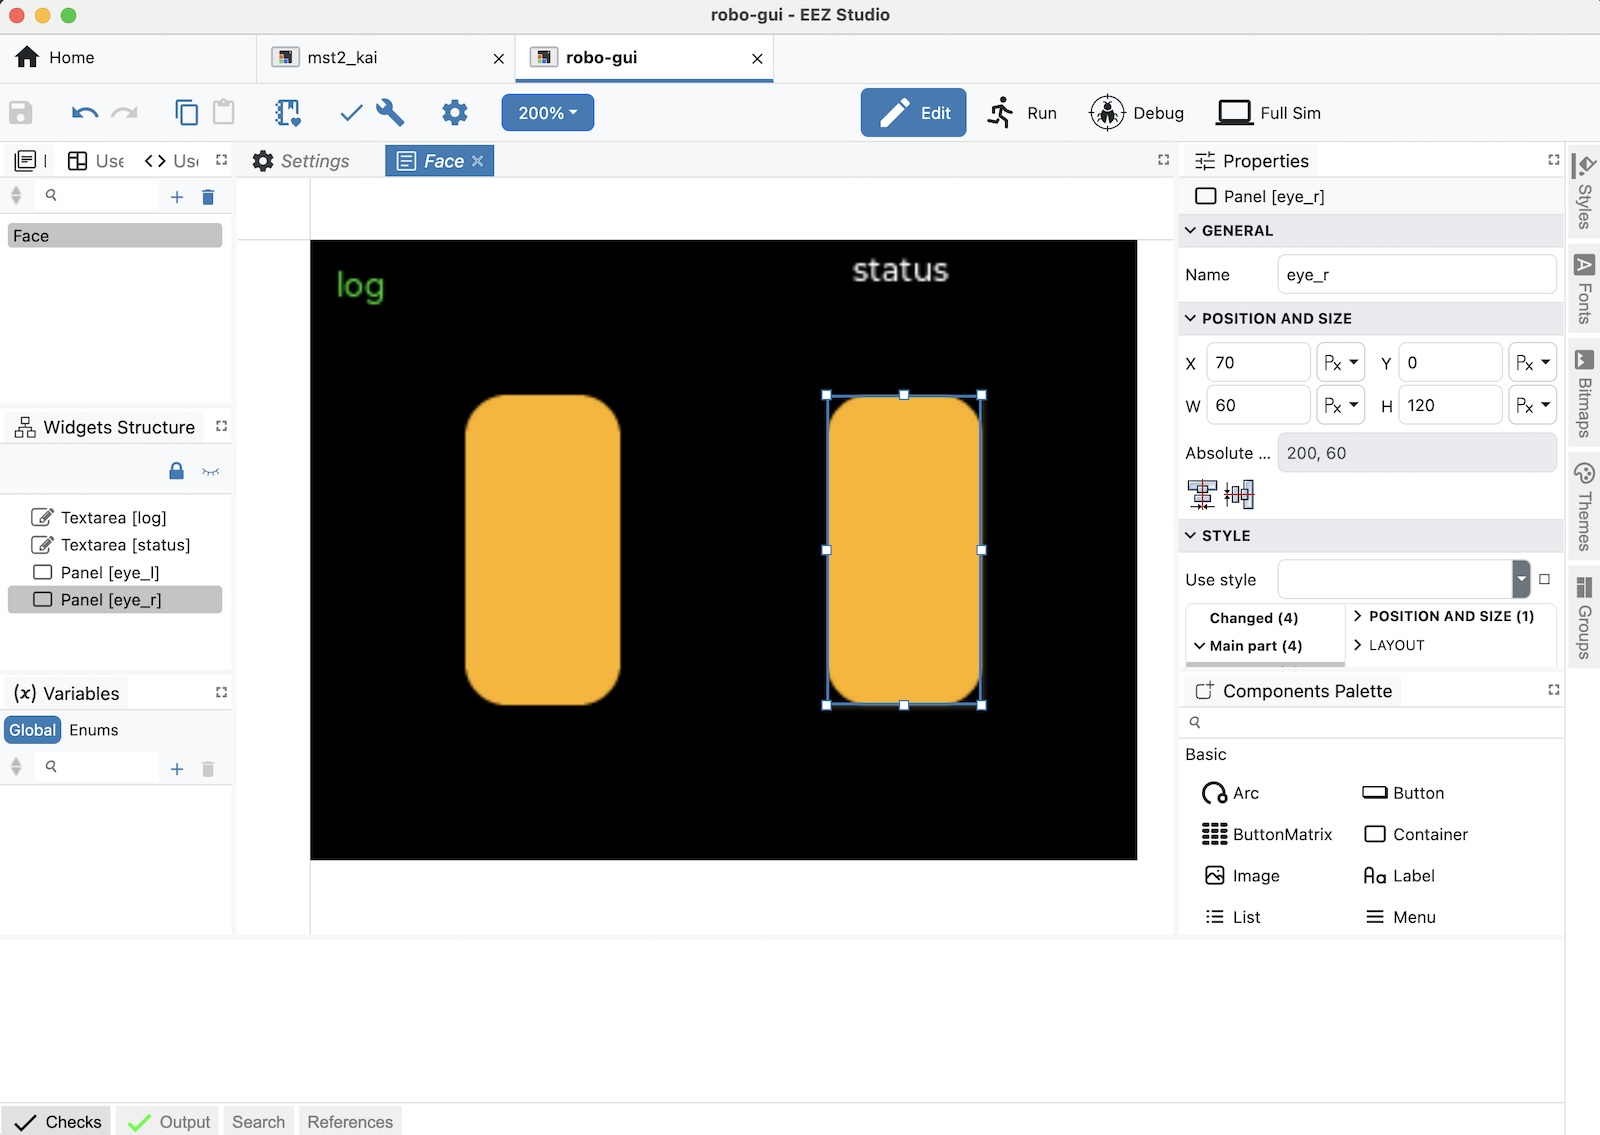Image resolution: width=1600 pixels, height=1135 pixels.
Task: Toggle the checkbox beside Use style
Action: (1544, 579)
